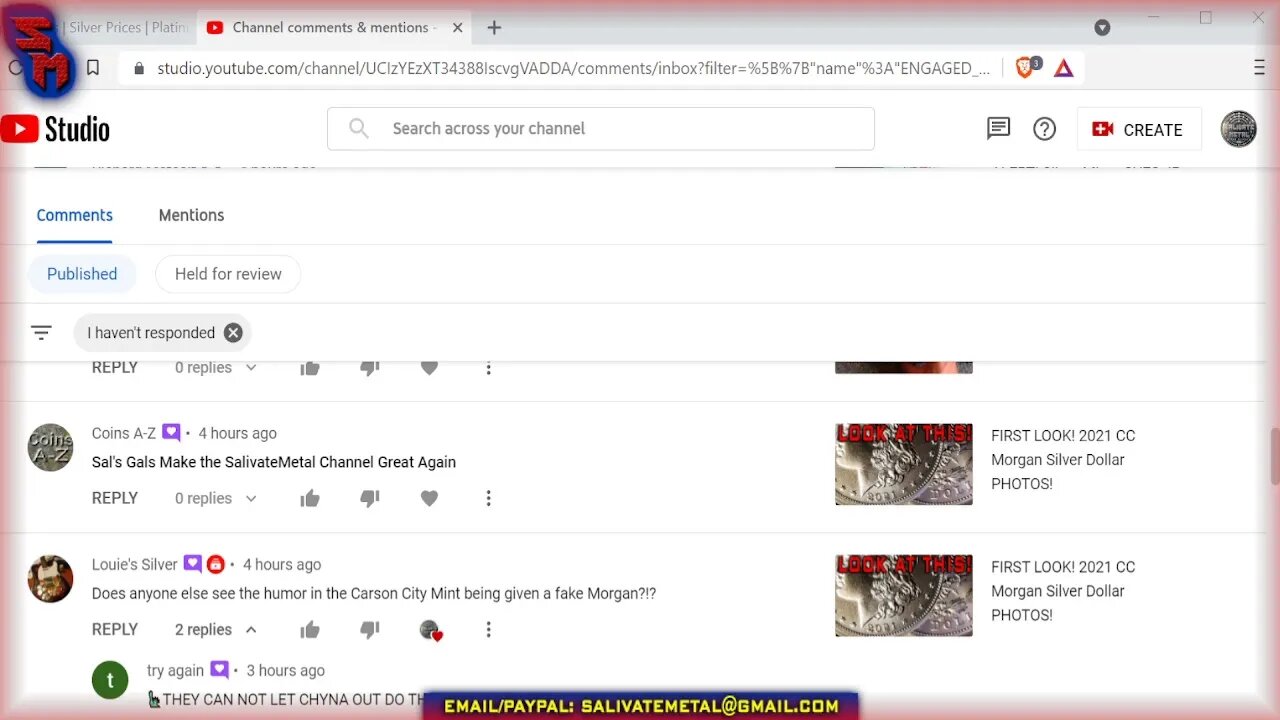Viewport: 1280px width, 720px height.
Task: Open more options for Louie's Silver comment
Action: point(488,629)
